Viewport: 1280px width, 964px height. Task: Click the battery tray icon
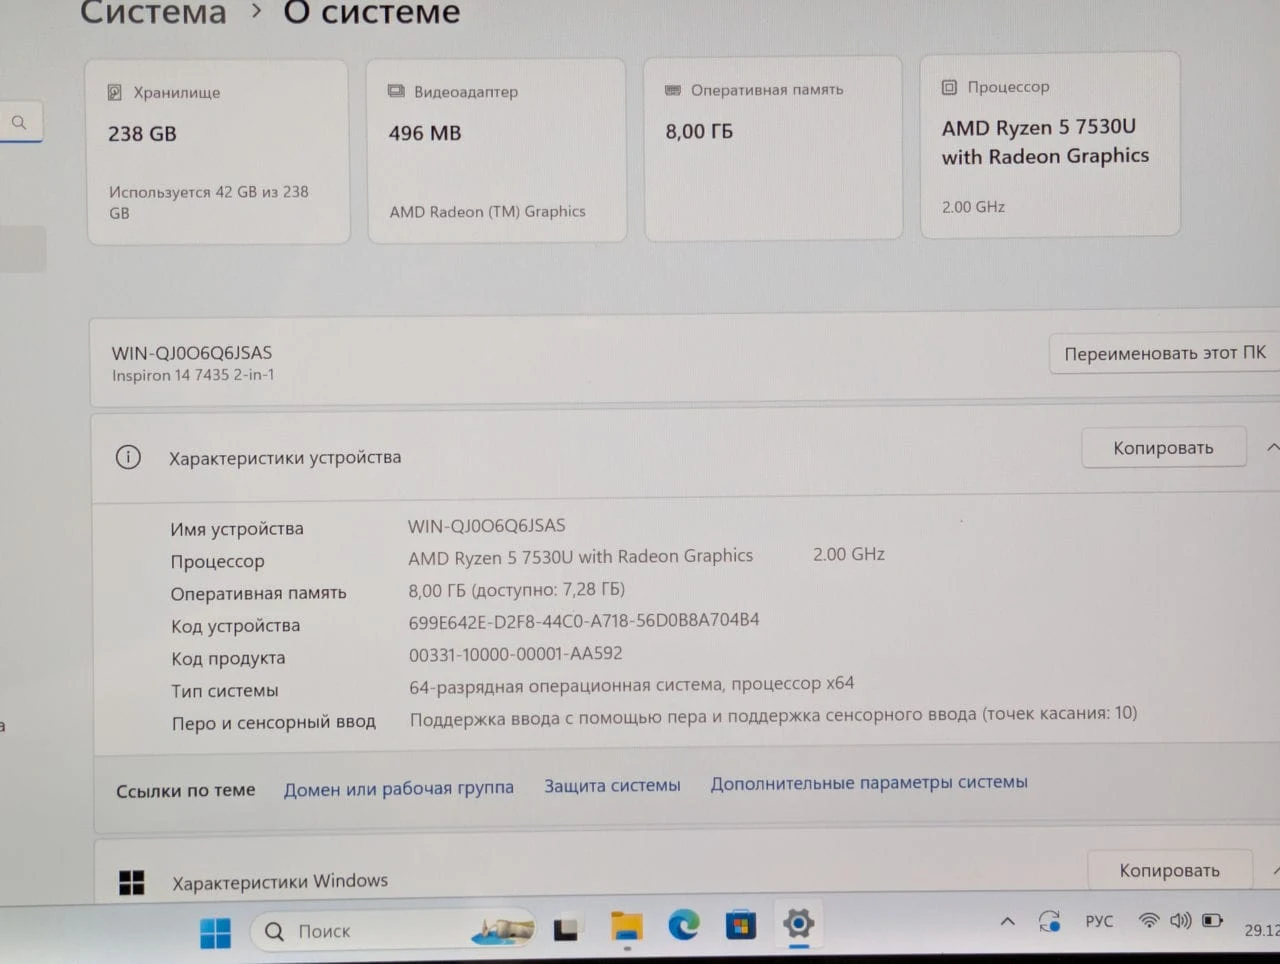tap(1212, 920)
